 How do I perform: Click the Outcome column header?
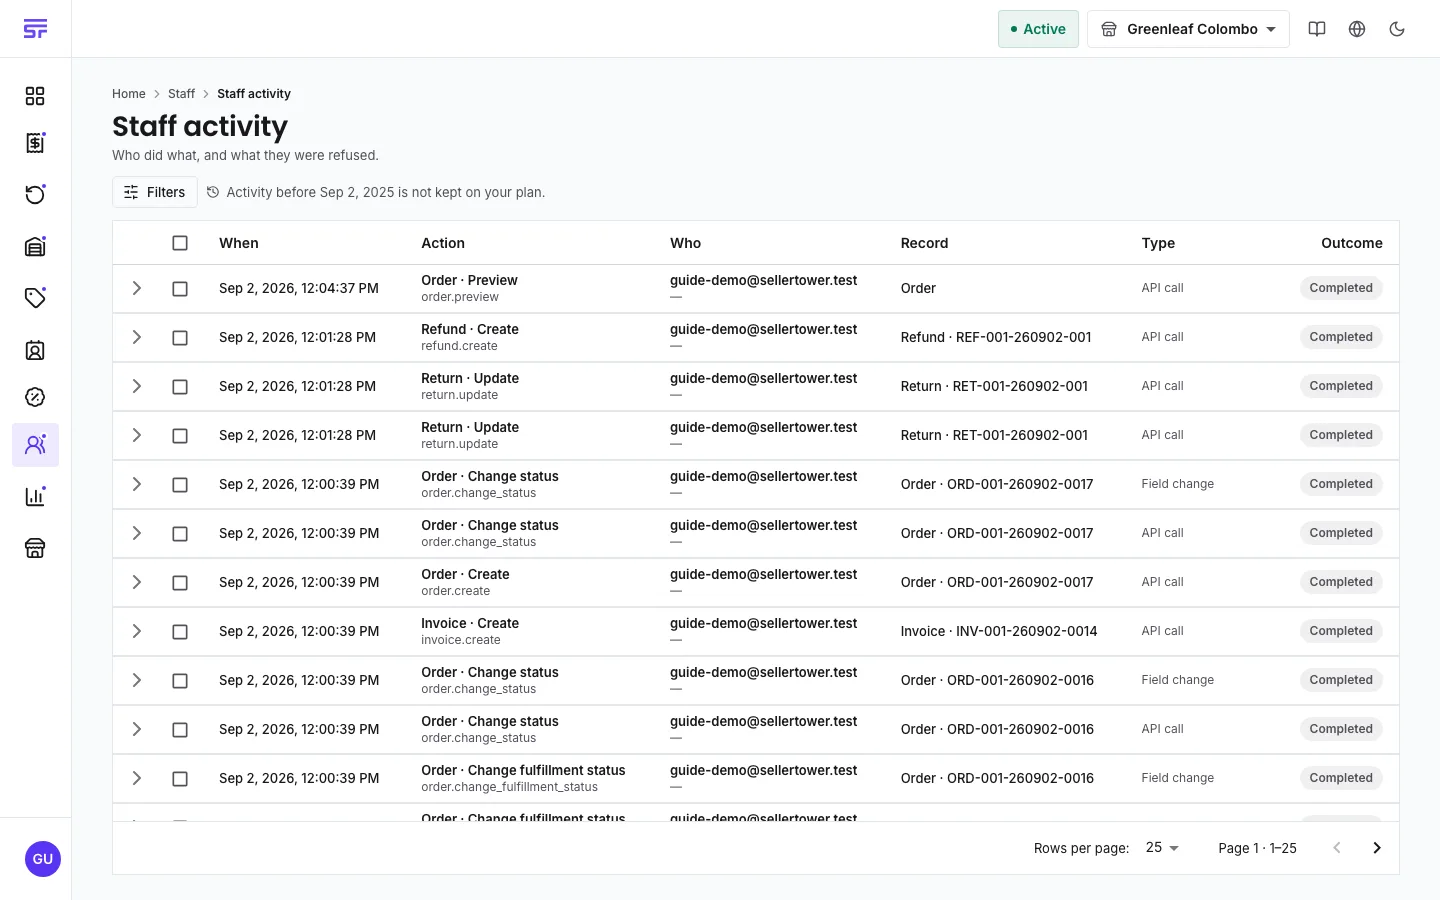1352,243
